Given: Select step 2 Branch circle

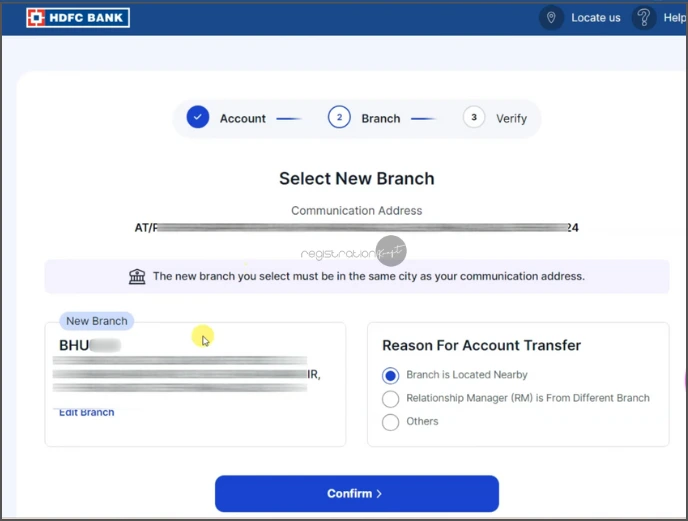Looking at the screenshot, I should pyautogui.click(x=339, y=117).
